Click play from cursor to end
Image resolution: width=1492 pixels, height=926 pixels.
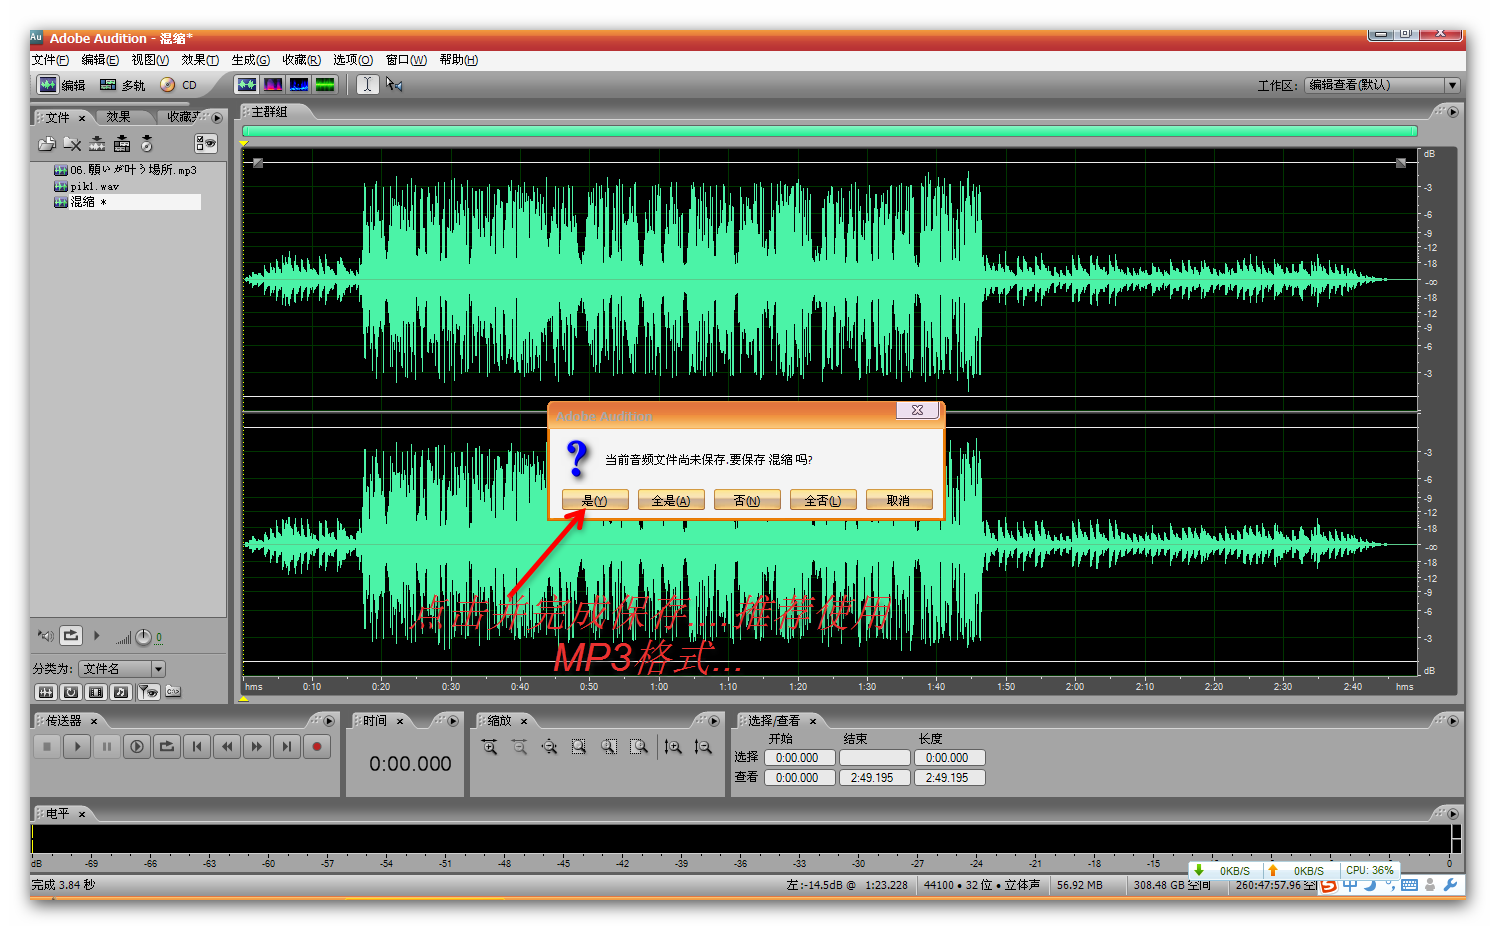coord(137,746)
